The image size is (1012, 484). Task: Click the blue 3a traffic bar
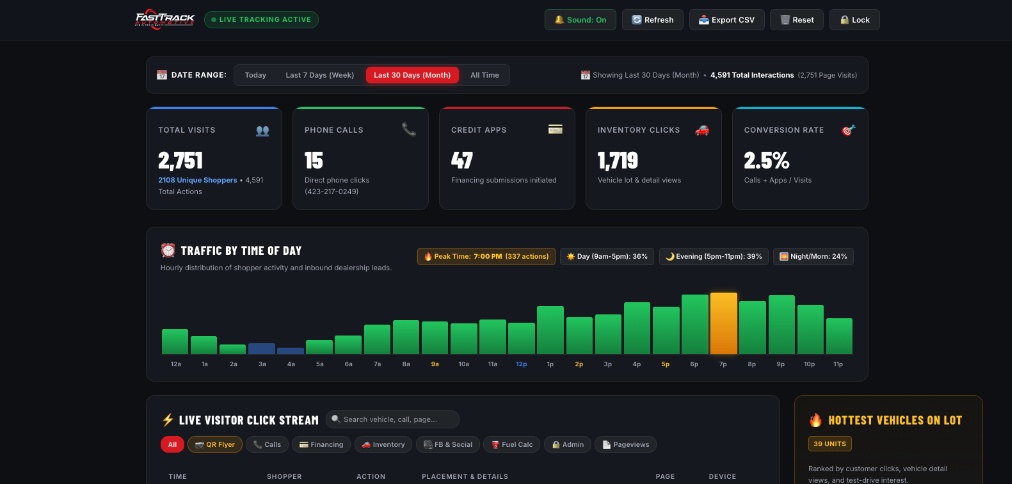pos(261,348)
